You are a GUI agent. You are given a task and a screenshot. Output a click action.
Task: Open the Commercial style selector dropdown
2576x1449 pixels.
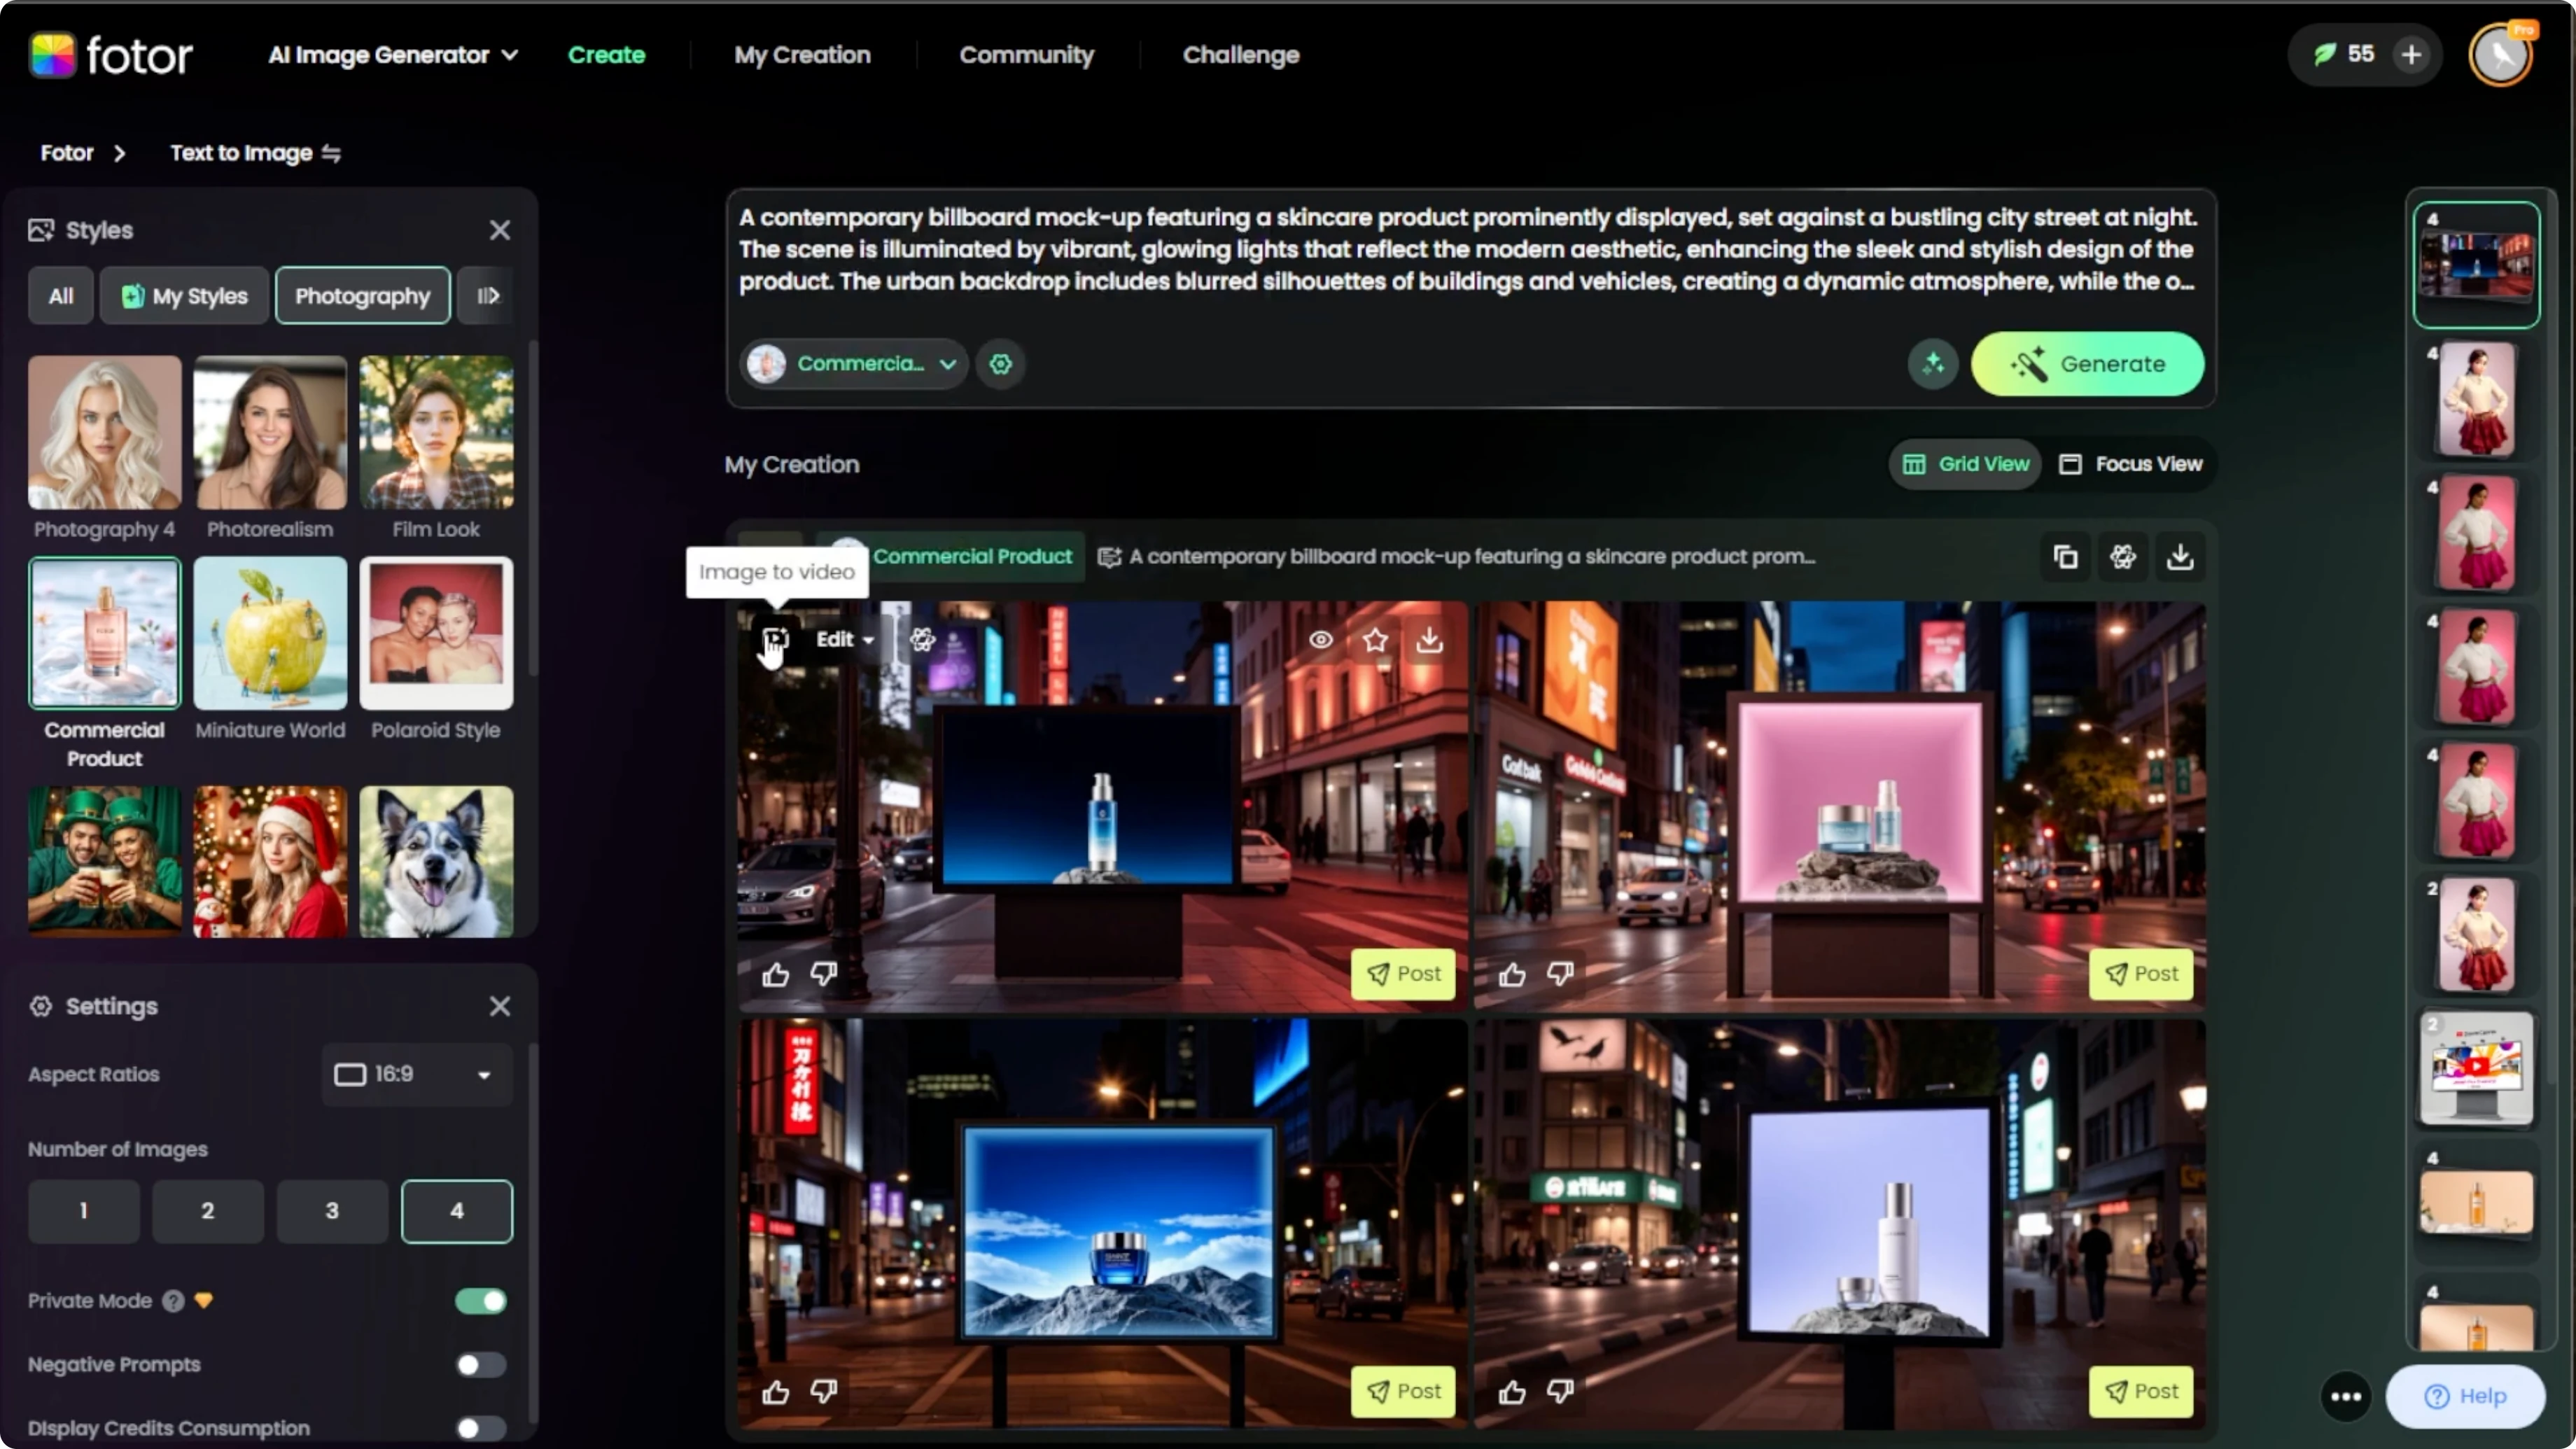coord(855,364)
